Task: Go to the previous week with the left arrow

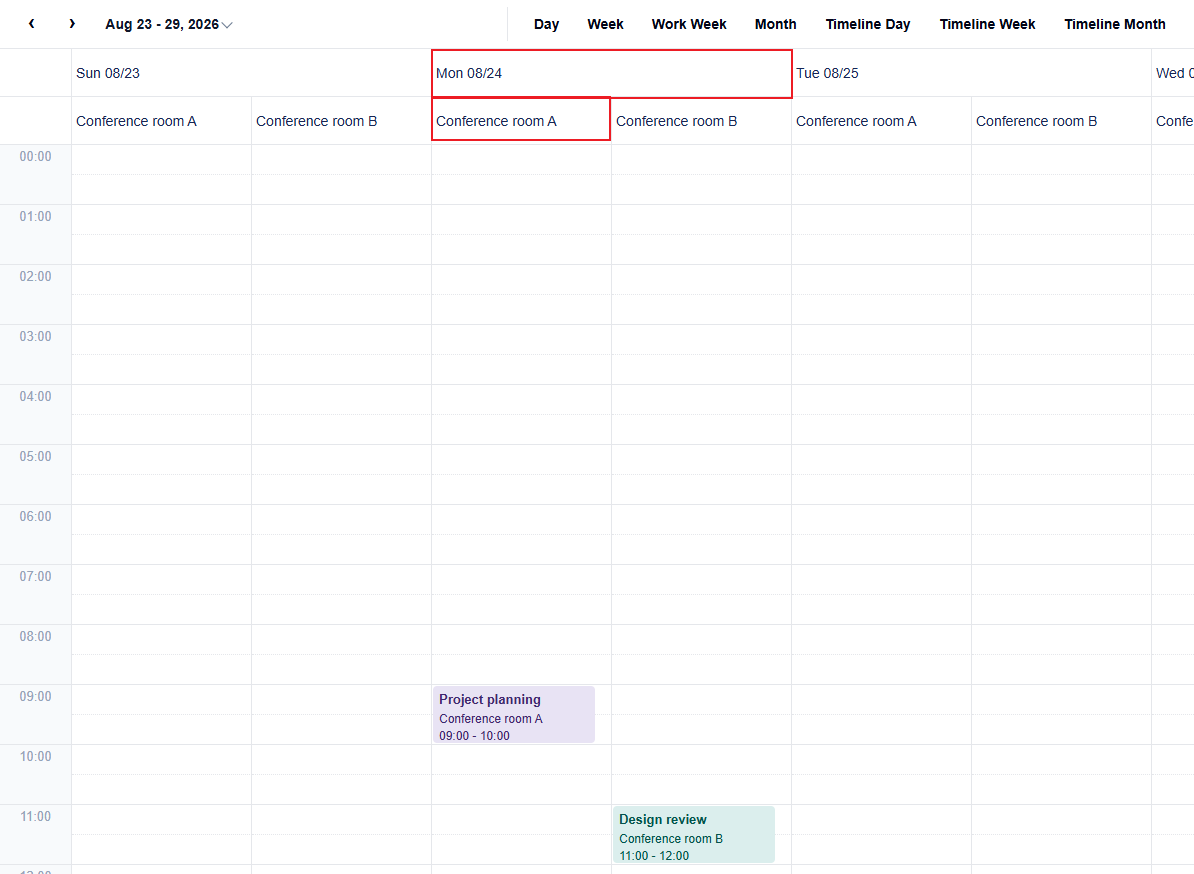Action: 31,24
